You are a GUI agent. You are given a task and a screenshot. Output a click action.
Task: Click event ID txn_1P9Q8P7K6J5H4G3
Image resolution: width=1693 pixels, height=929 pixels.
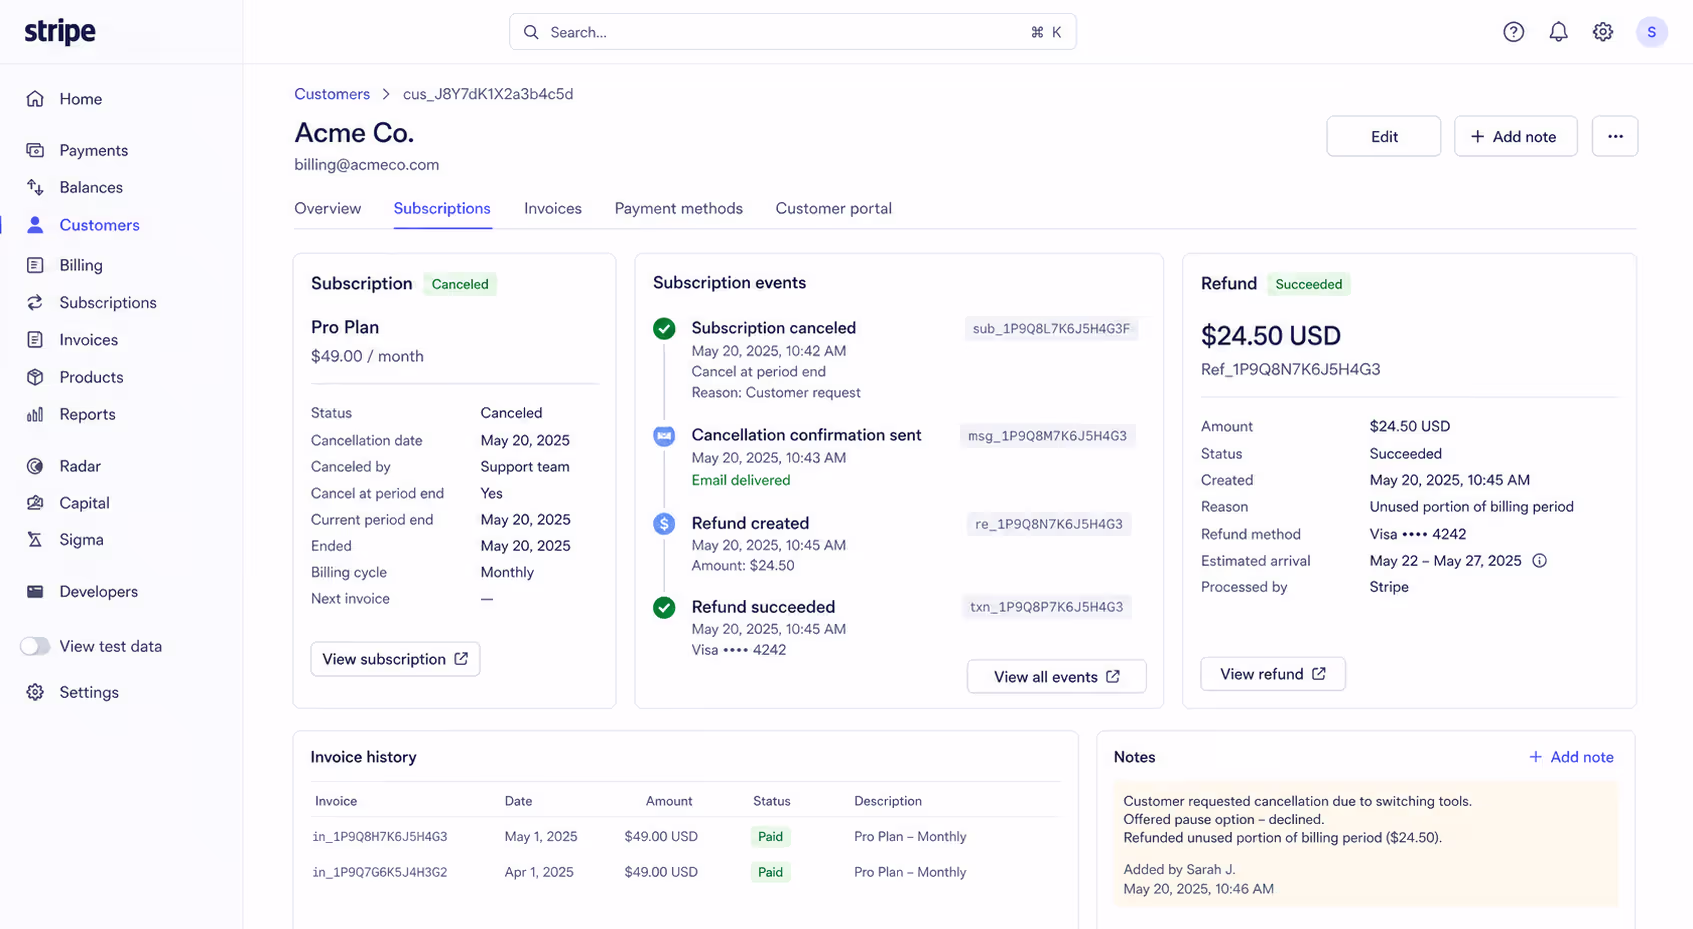(1046, 607)
